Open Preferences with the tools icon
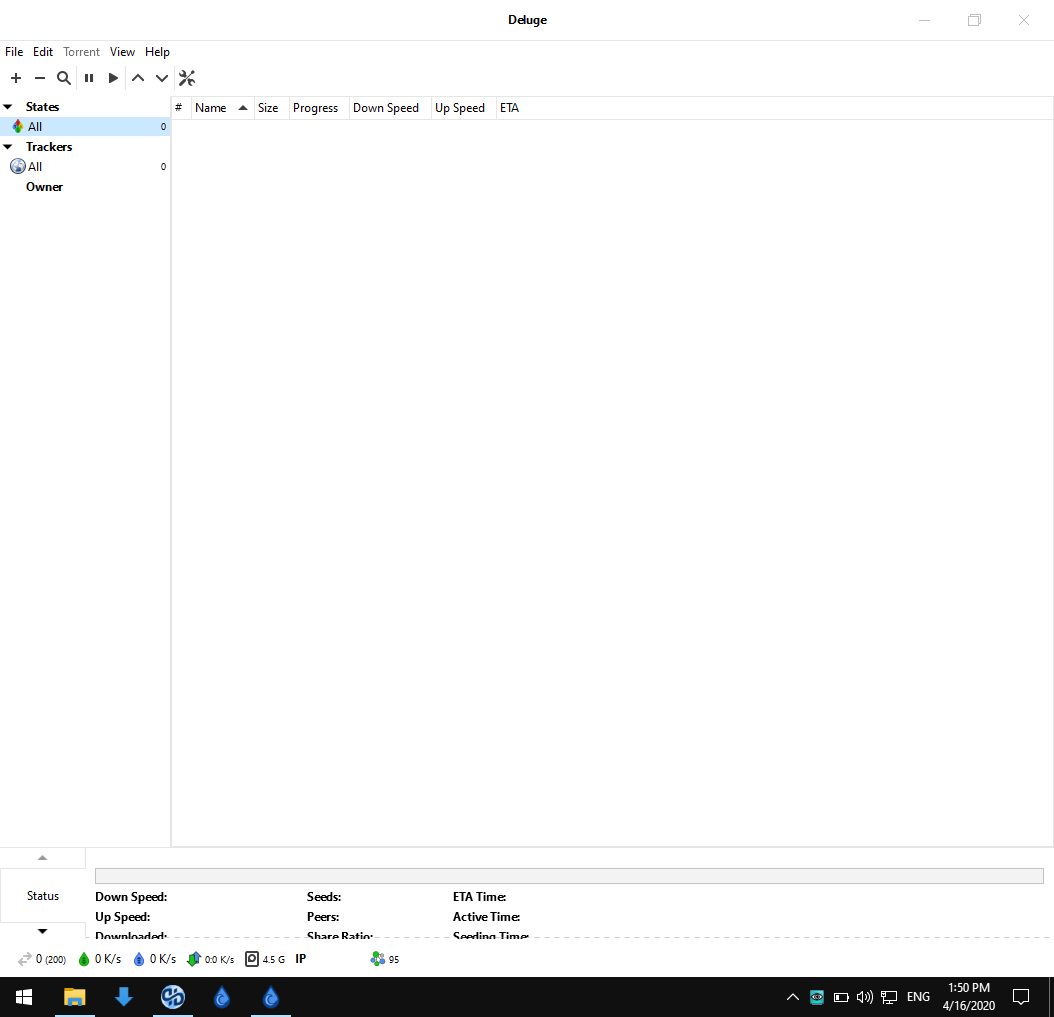Viewport: 1054px width, 1017px height. click(x=187, y=78)
